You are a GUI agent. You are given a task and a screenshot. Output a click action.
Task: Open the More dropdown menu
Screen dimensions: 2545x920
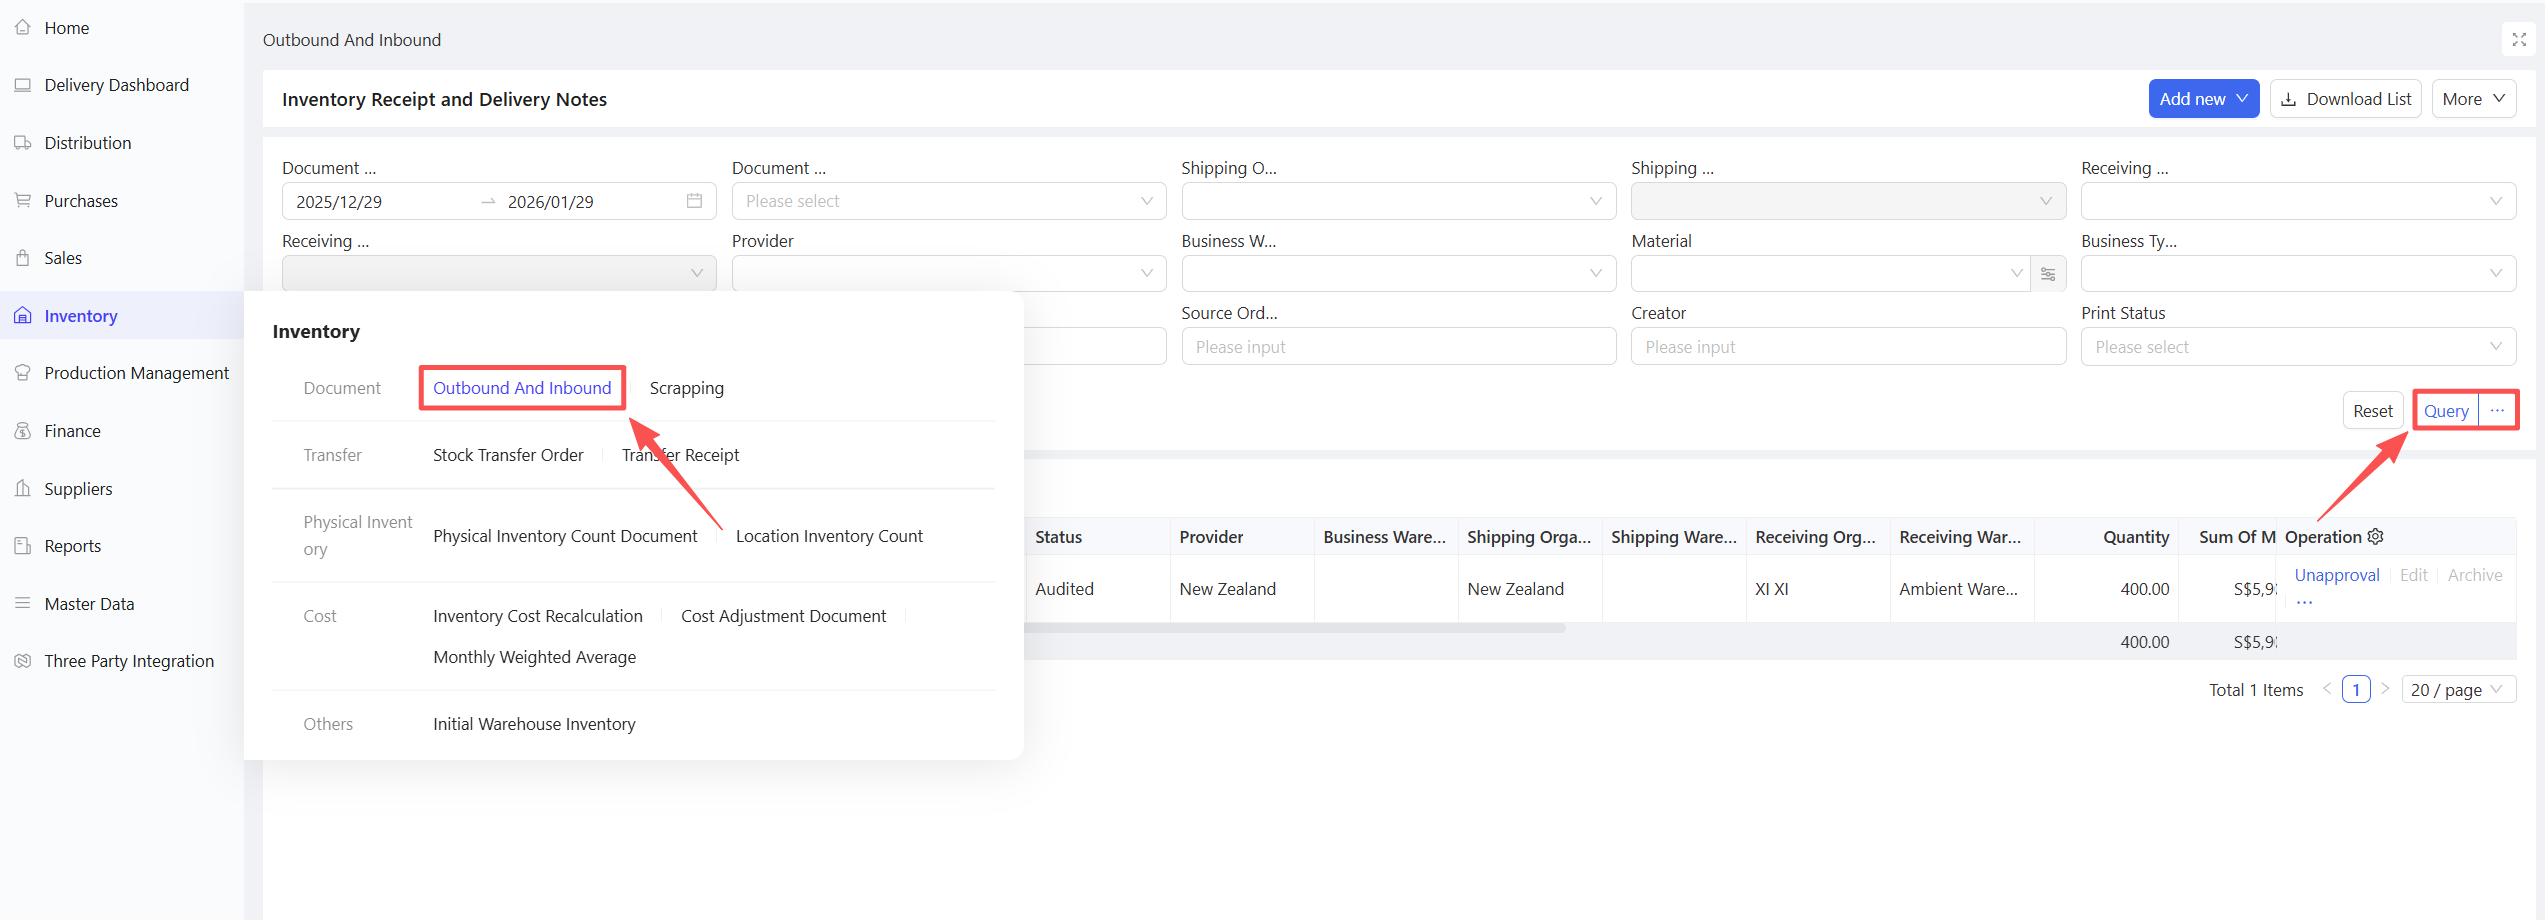pos(2473,99)
